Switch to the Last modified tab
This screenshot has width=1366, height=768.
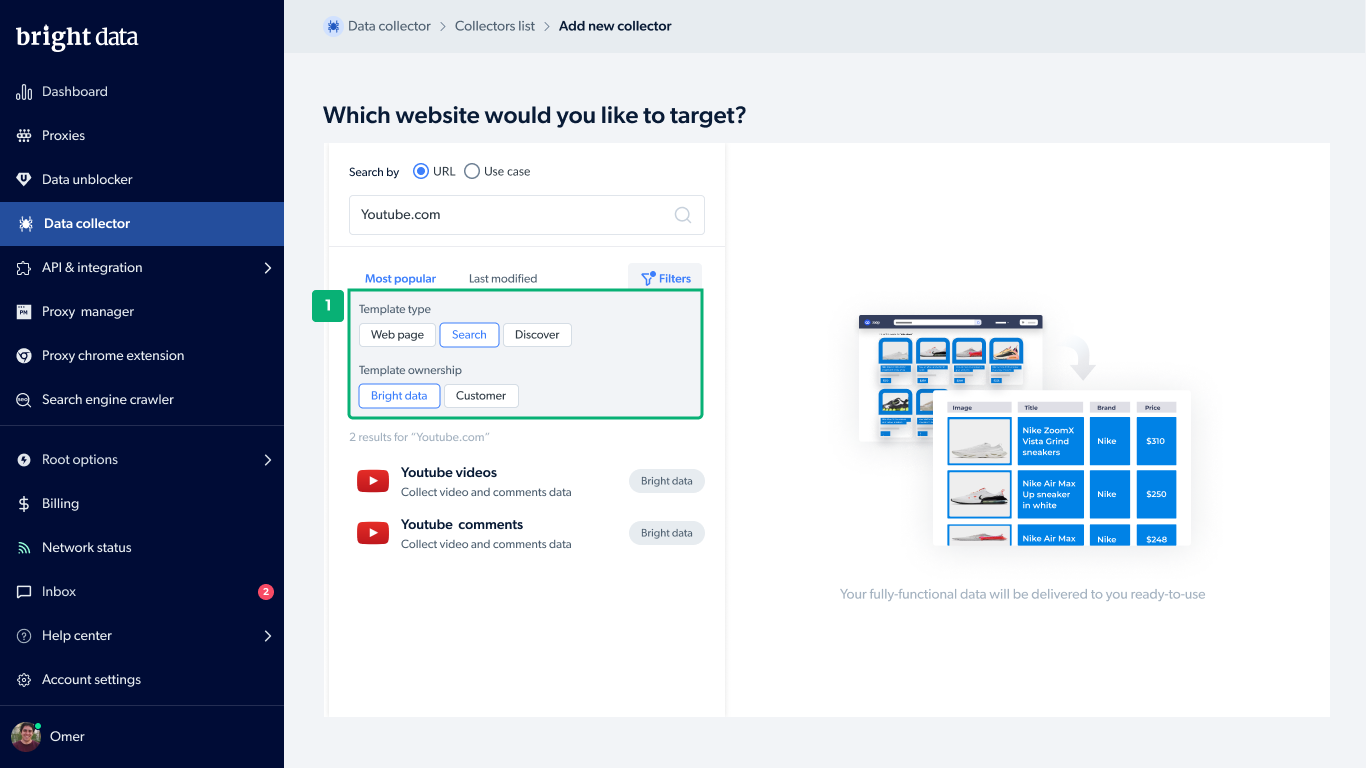[503, 279]
